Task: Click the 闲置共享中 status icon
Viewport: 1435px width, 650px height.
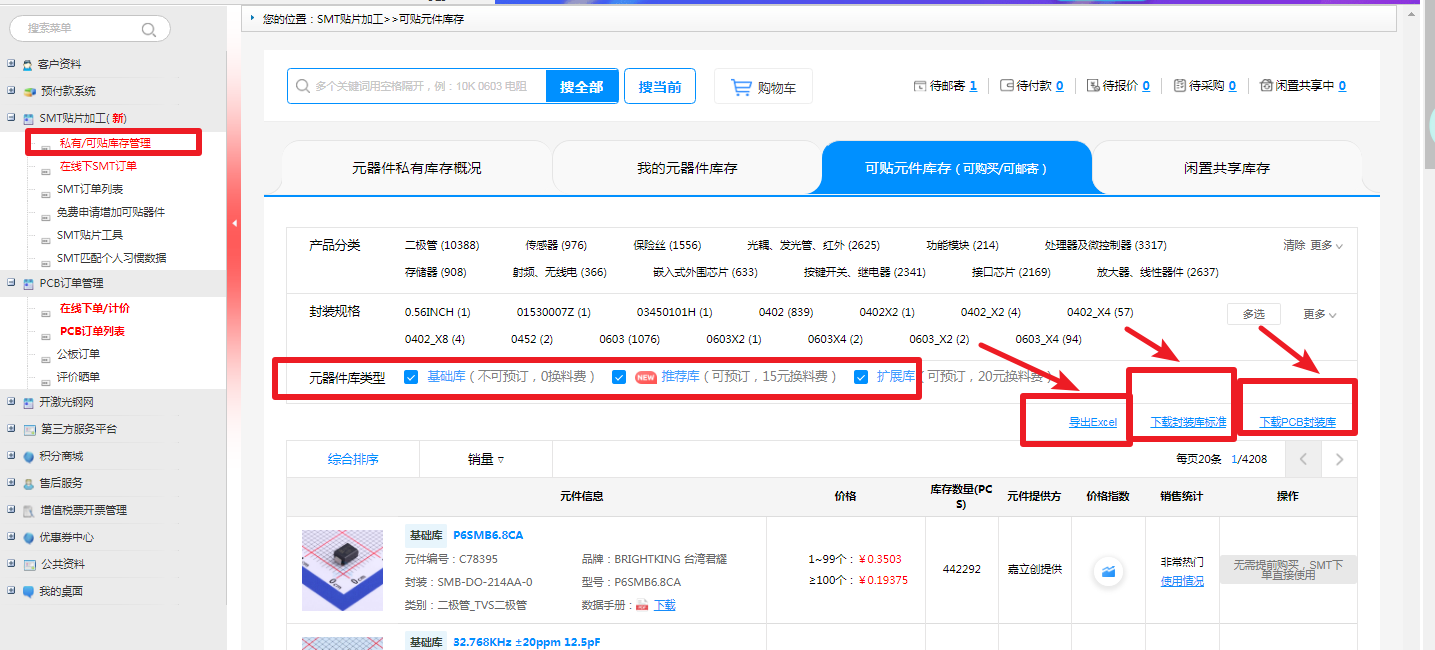Action: [1267, 86]
